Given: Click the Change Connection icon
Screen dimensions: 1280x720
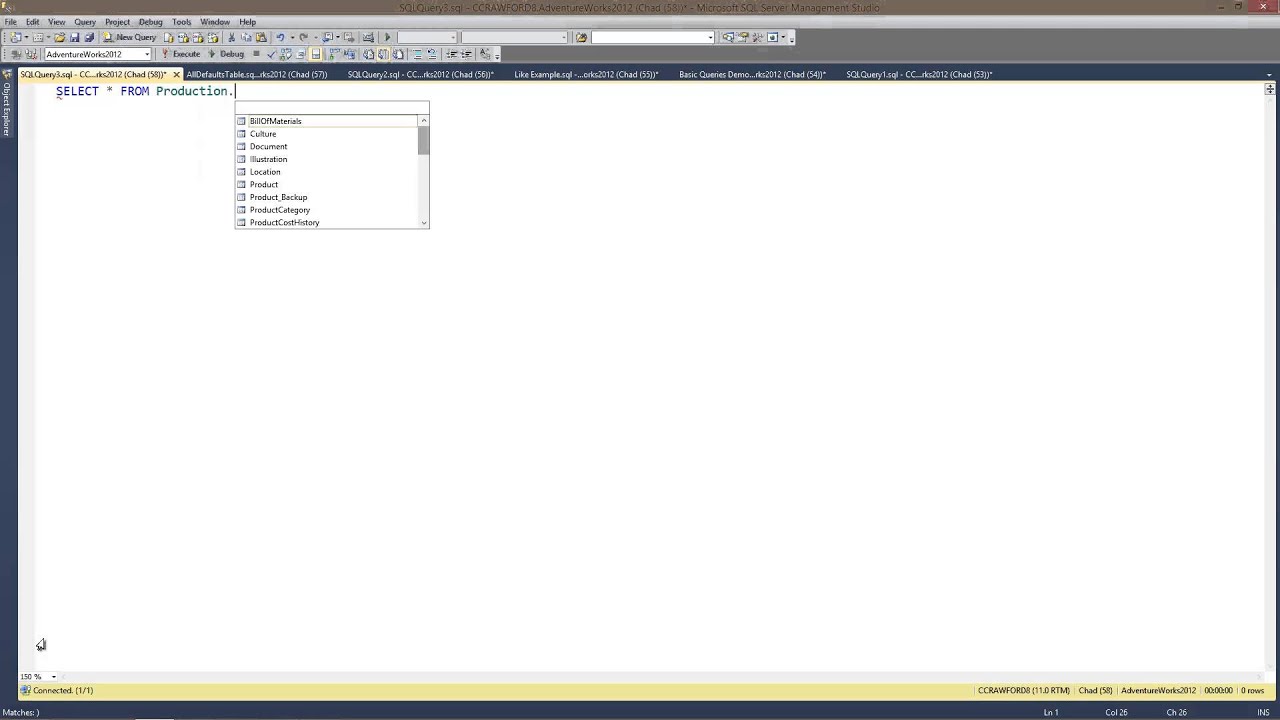Looking at the screenshot, I should click(x=31, y=54).
